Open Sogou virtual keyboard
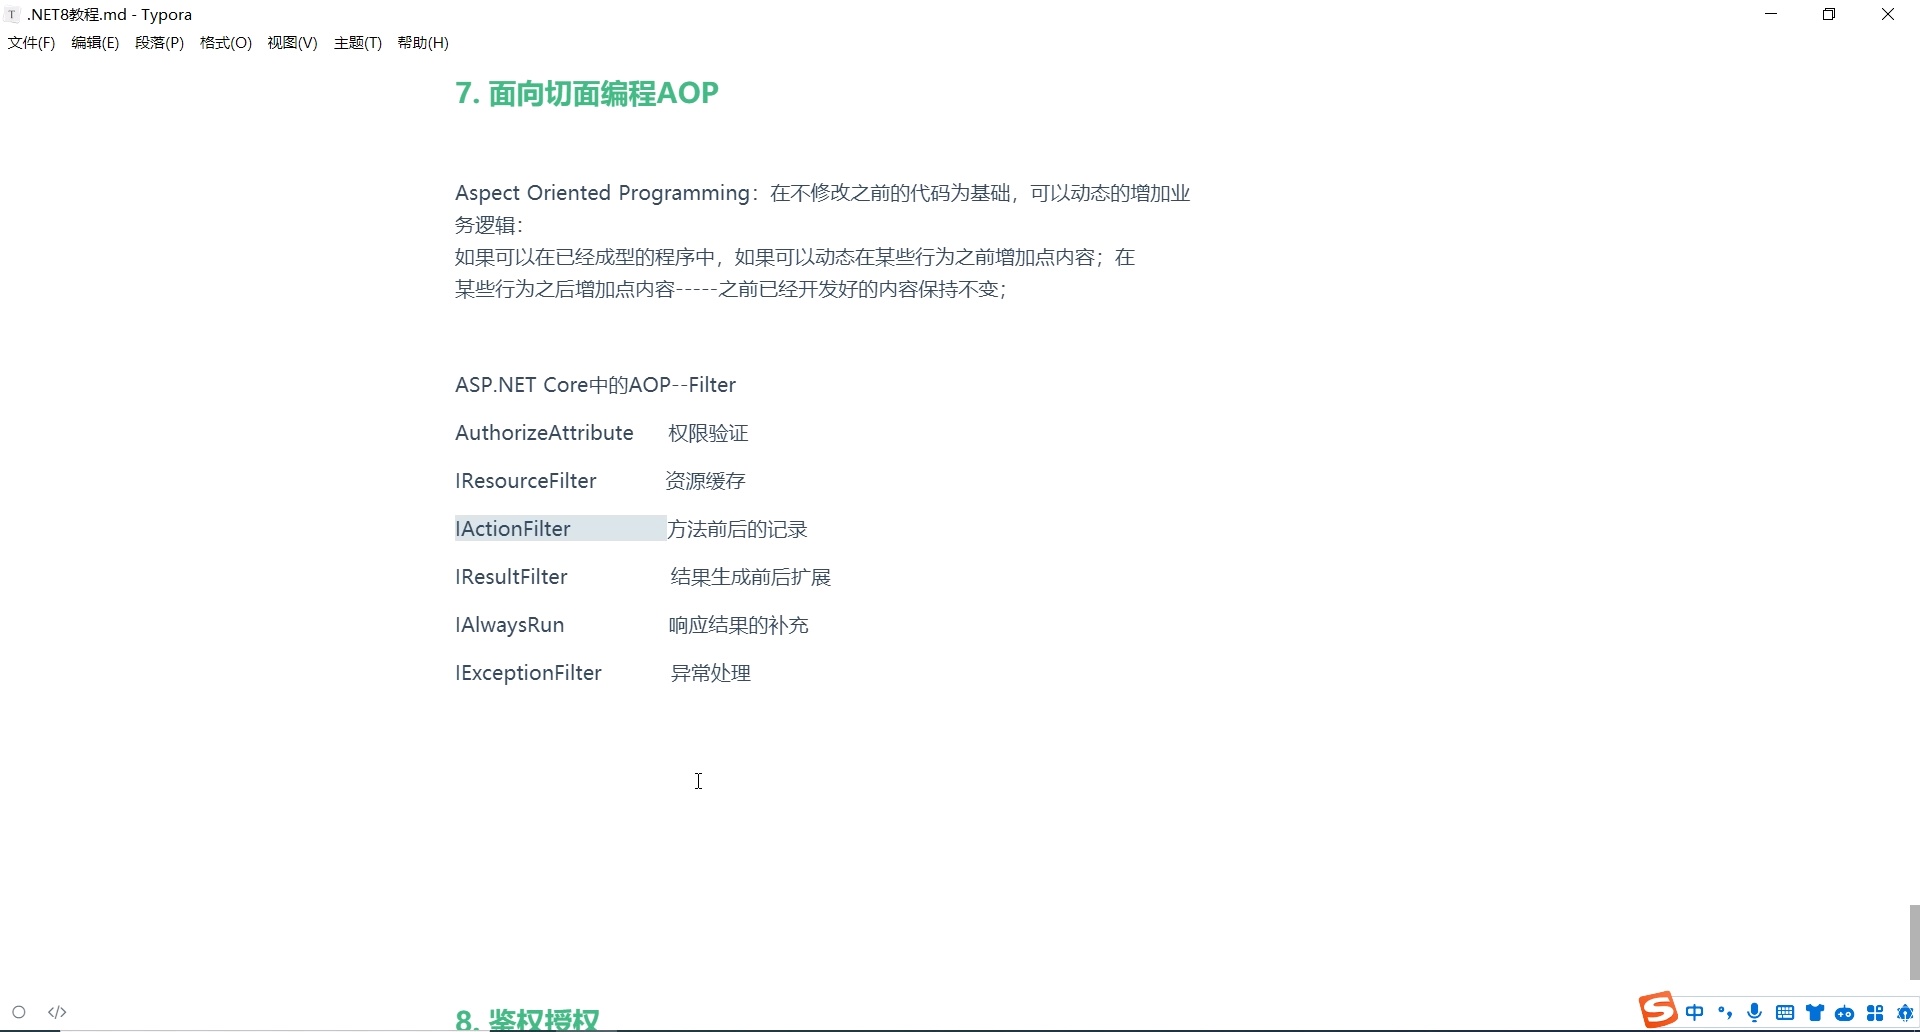1920x1032 pixels. tap(1785, 1012)
